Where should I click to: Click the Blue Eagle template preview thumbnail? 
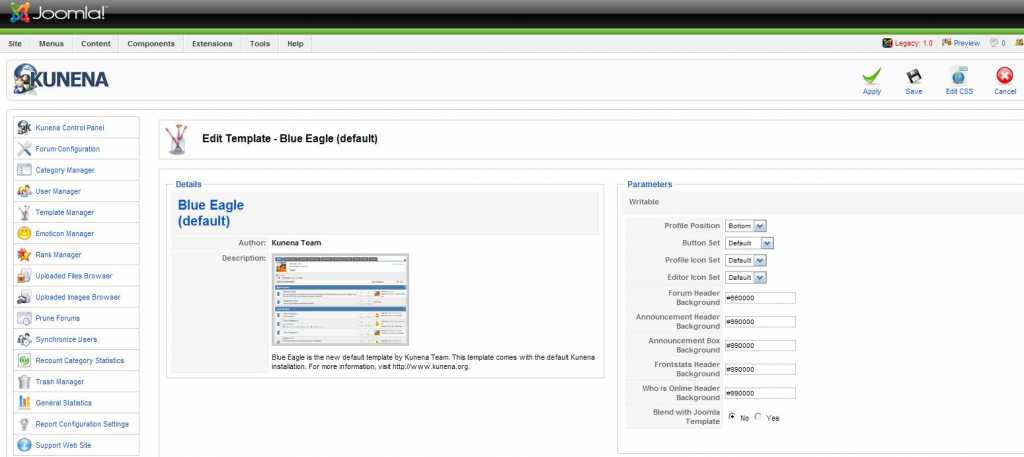(341, 299)
